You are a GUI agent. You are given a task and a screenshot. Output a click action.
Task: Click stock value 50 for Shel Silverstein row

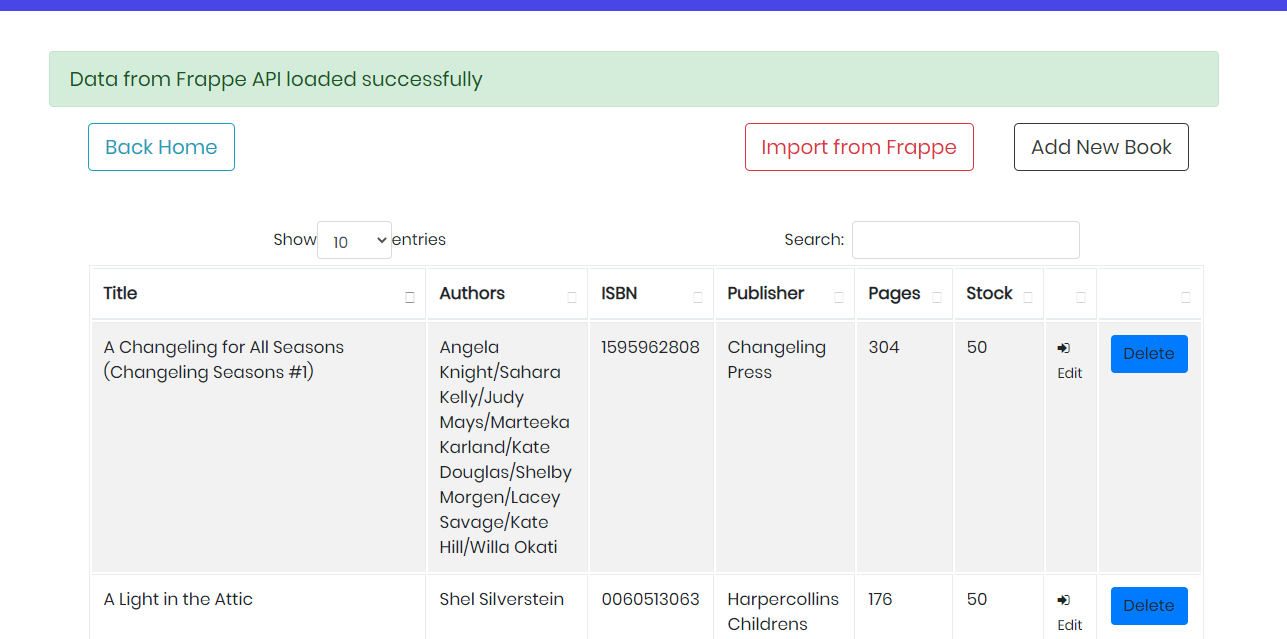[977, 599]
